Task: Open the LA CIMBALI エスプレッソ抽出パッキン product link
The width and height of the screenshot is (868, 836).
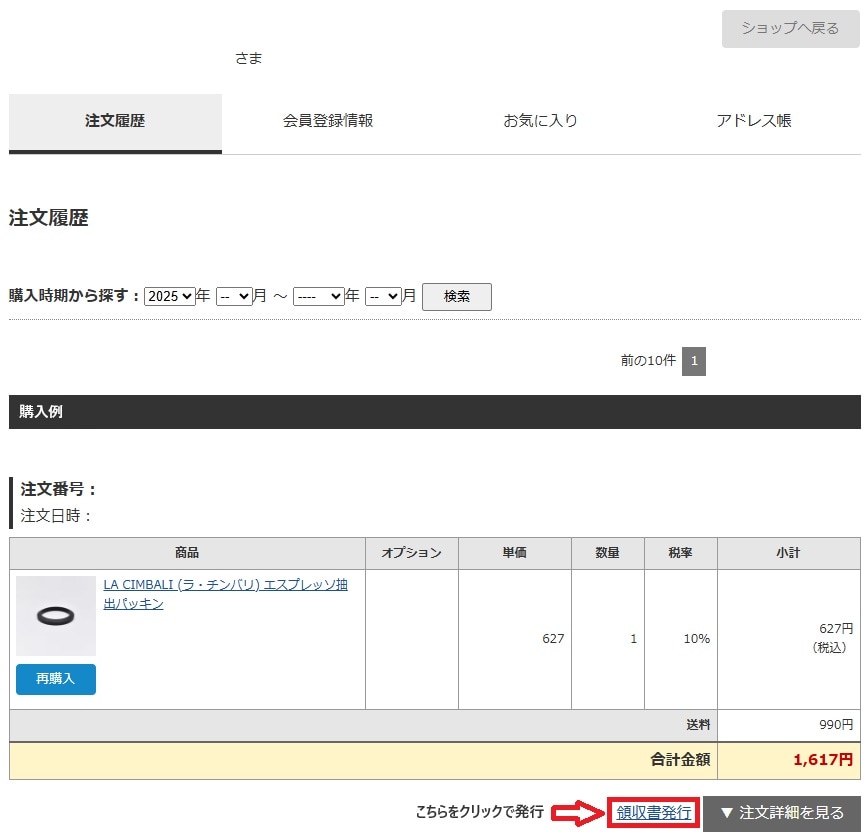Action: coord(225,594)
